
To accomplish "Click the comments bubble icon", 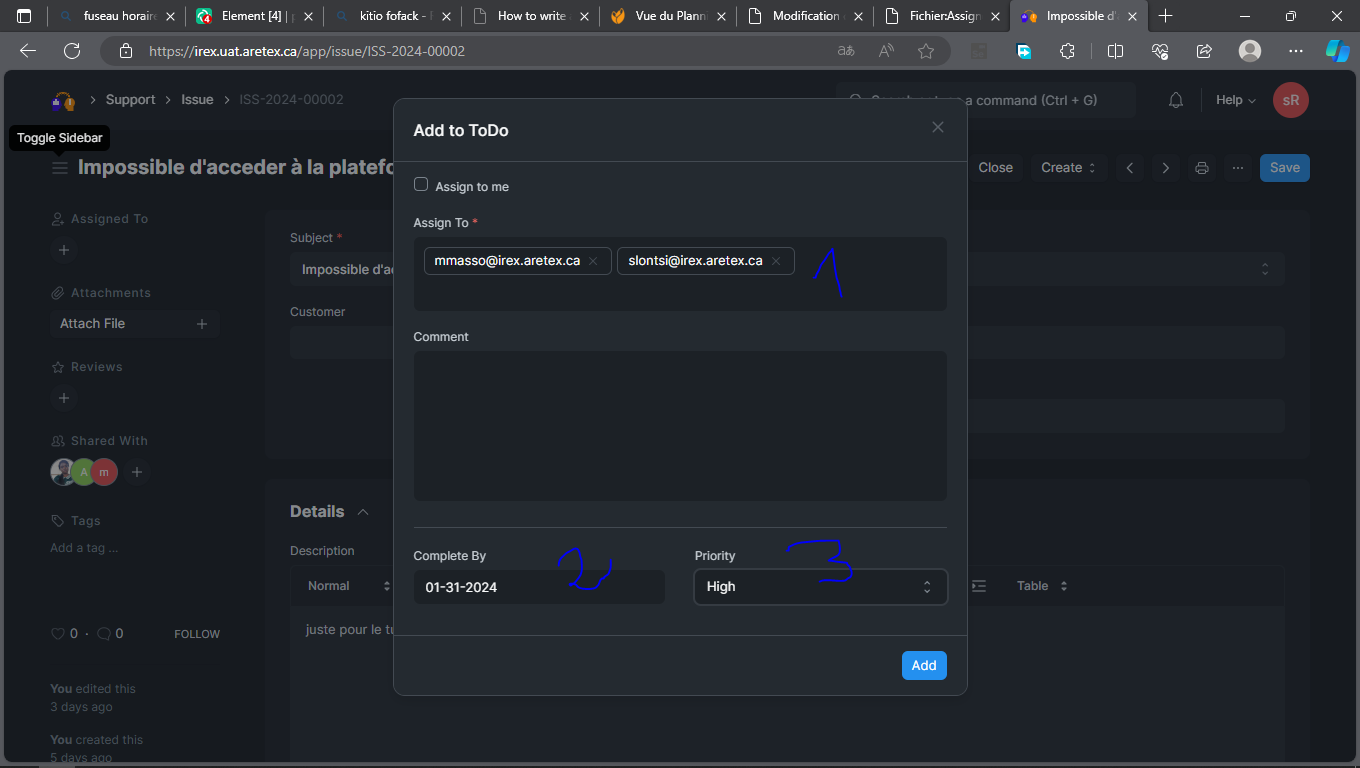I will pyautogui.click(x=104, y=634).
